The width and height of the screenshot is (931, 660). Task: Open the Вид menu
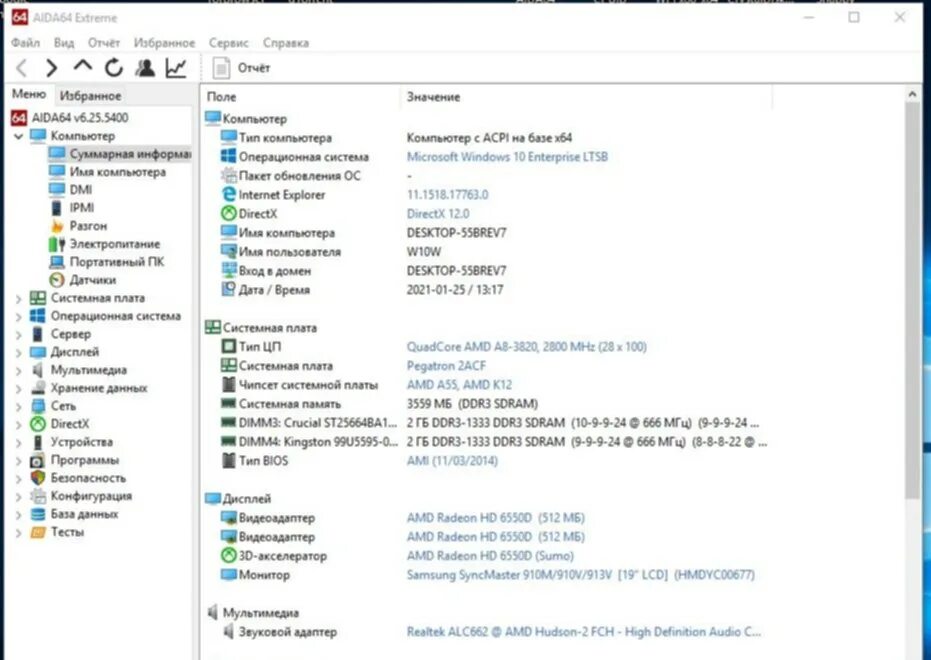click(64, 43)
